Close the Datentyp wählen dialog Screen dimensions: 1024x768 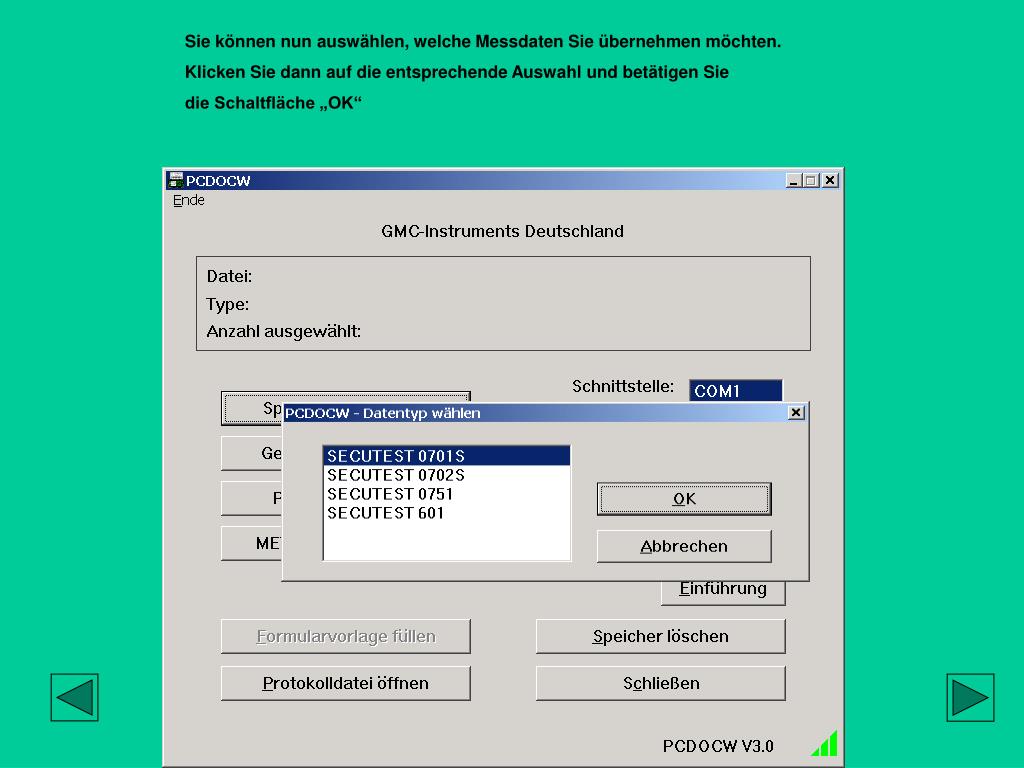[795, 413]
